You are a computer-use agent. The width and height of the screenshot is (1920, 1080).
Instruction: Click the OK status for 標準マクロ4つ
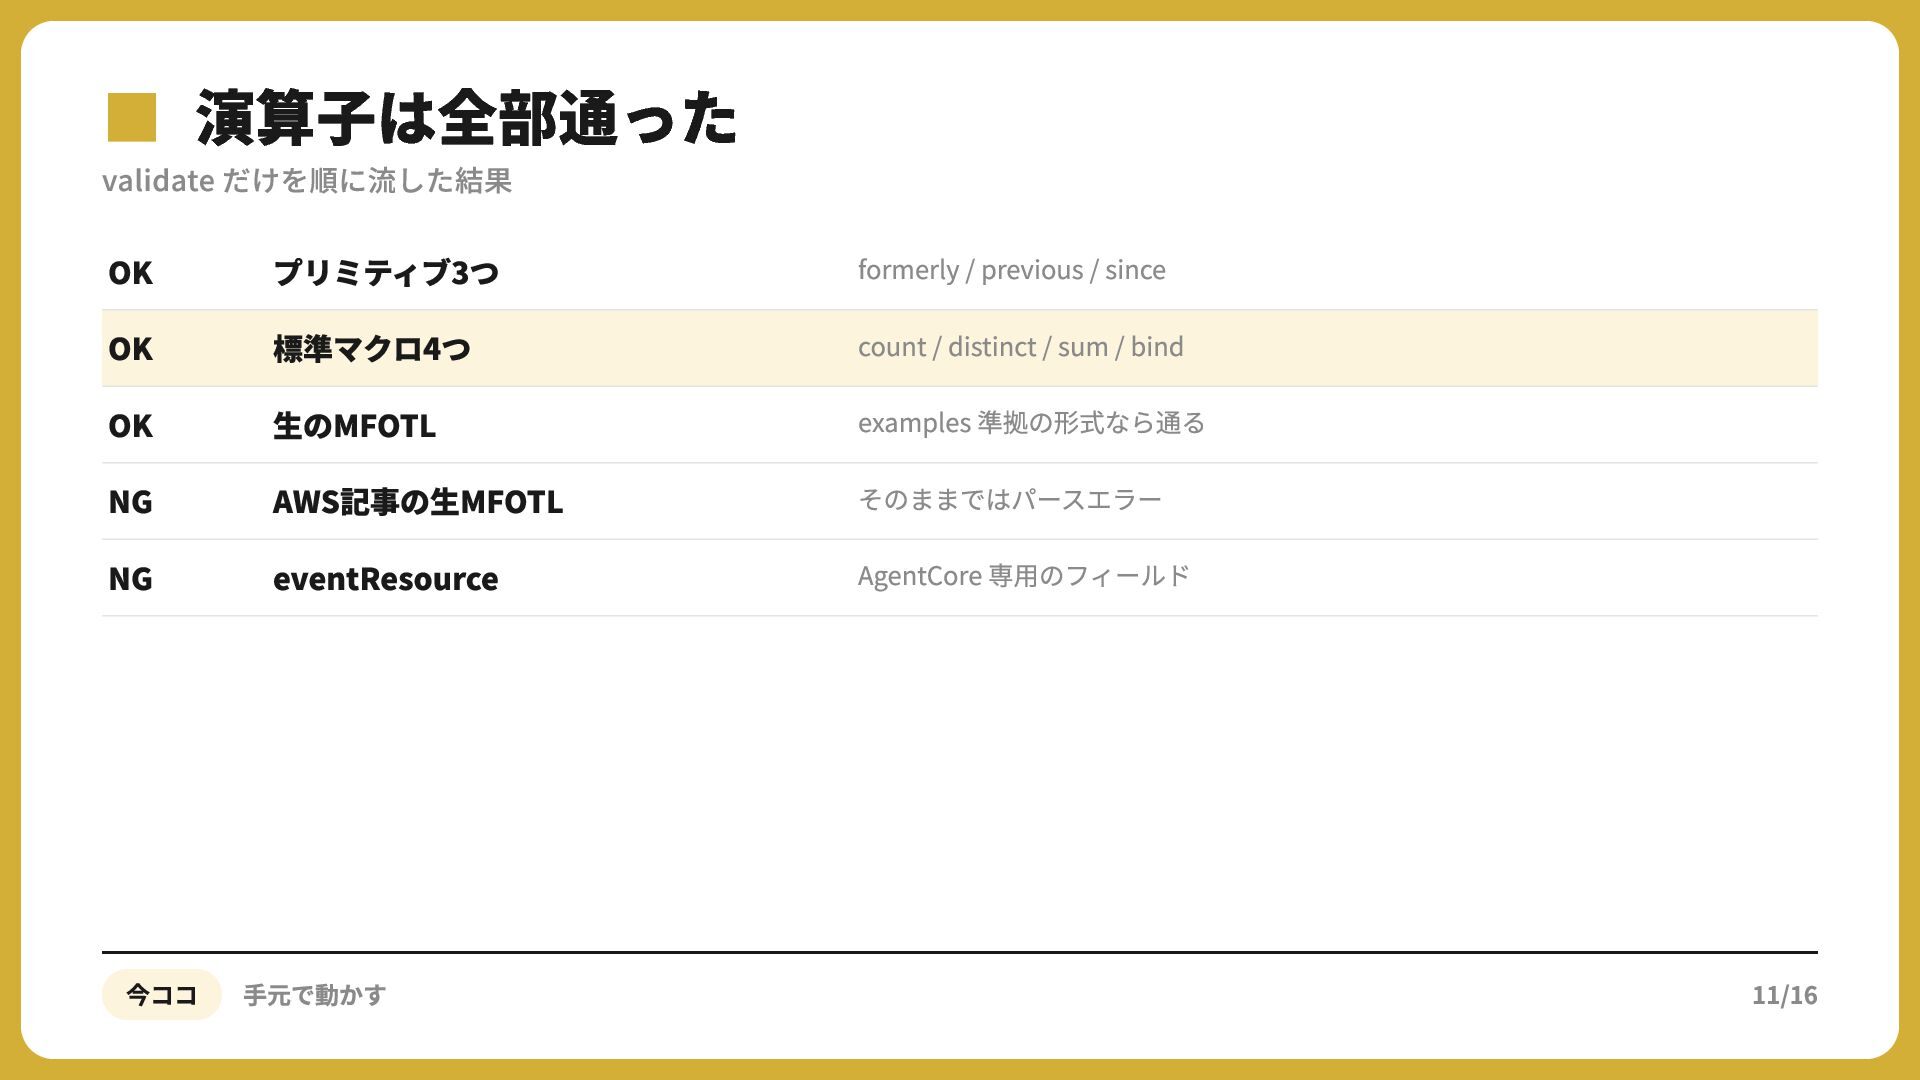[130, 349]
